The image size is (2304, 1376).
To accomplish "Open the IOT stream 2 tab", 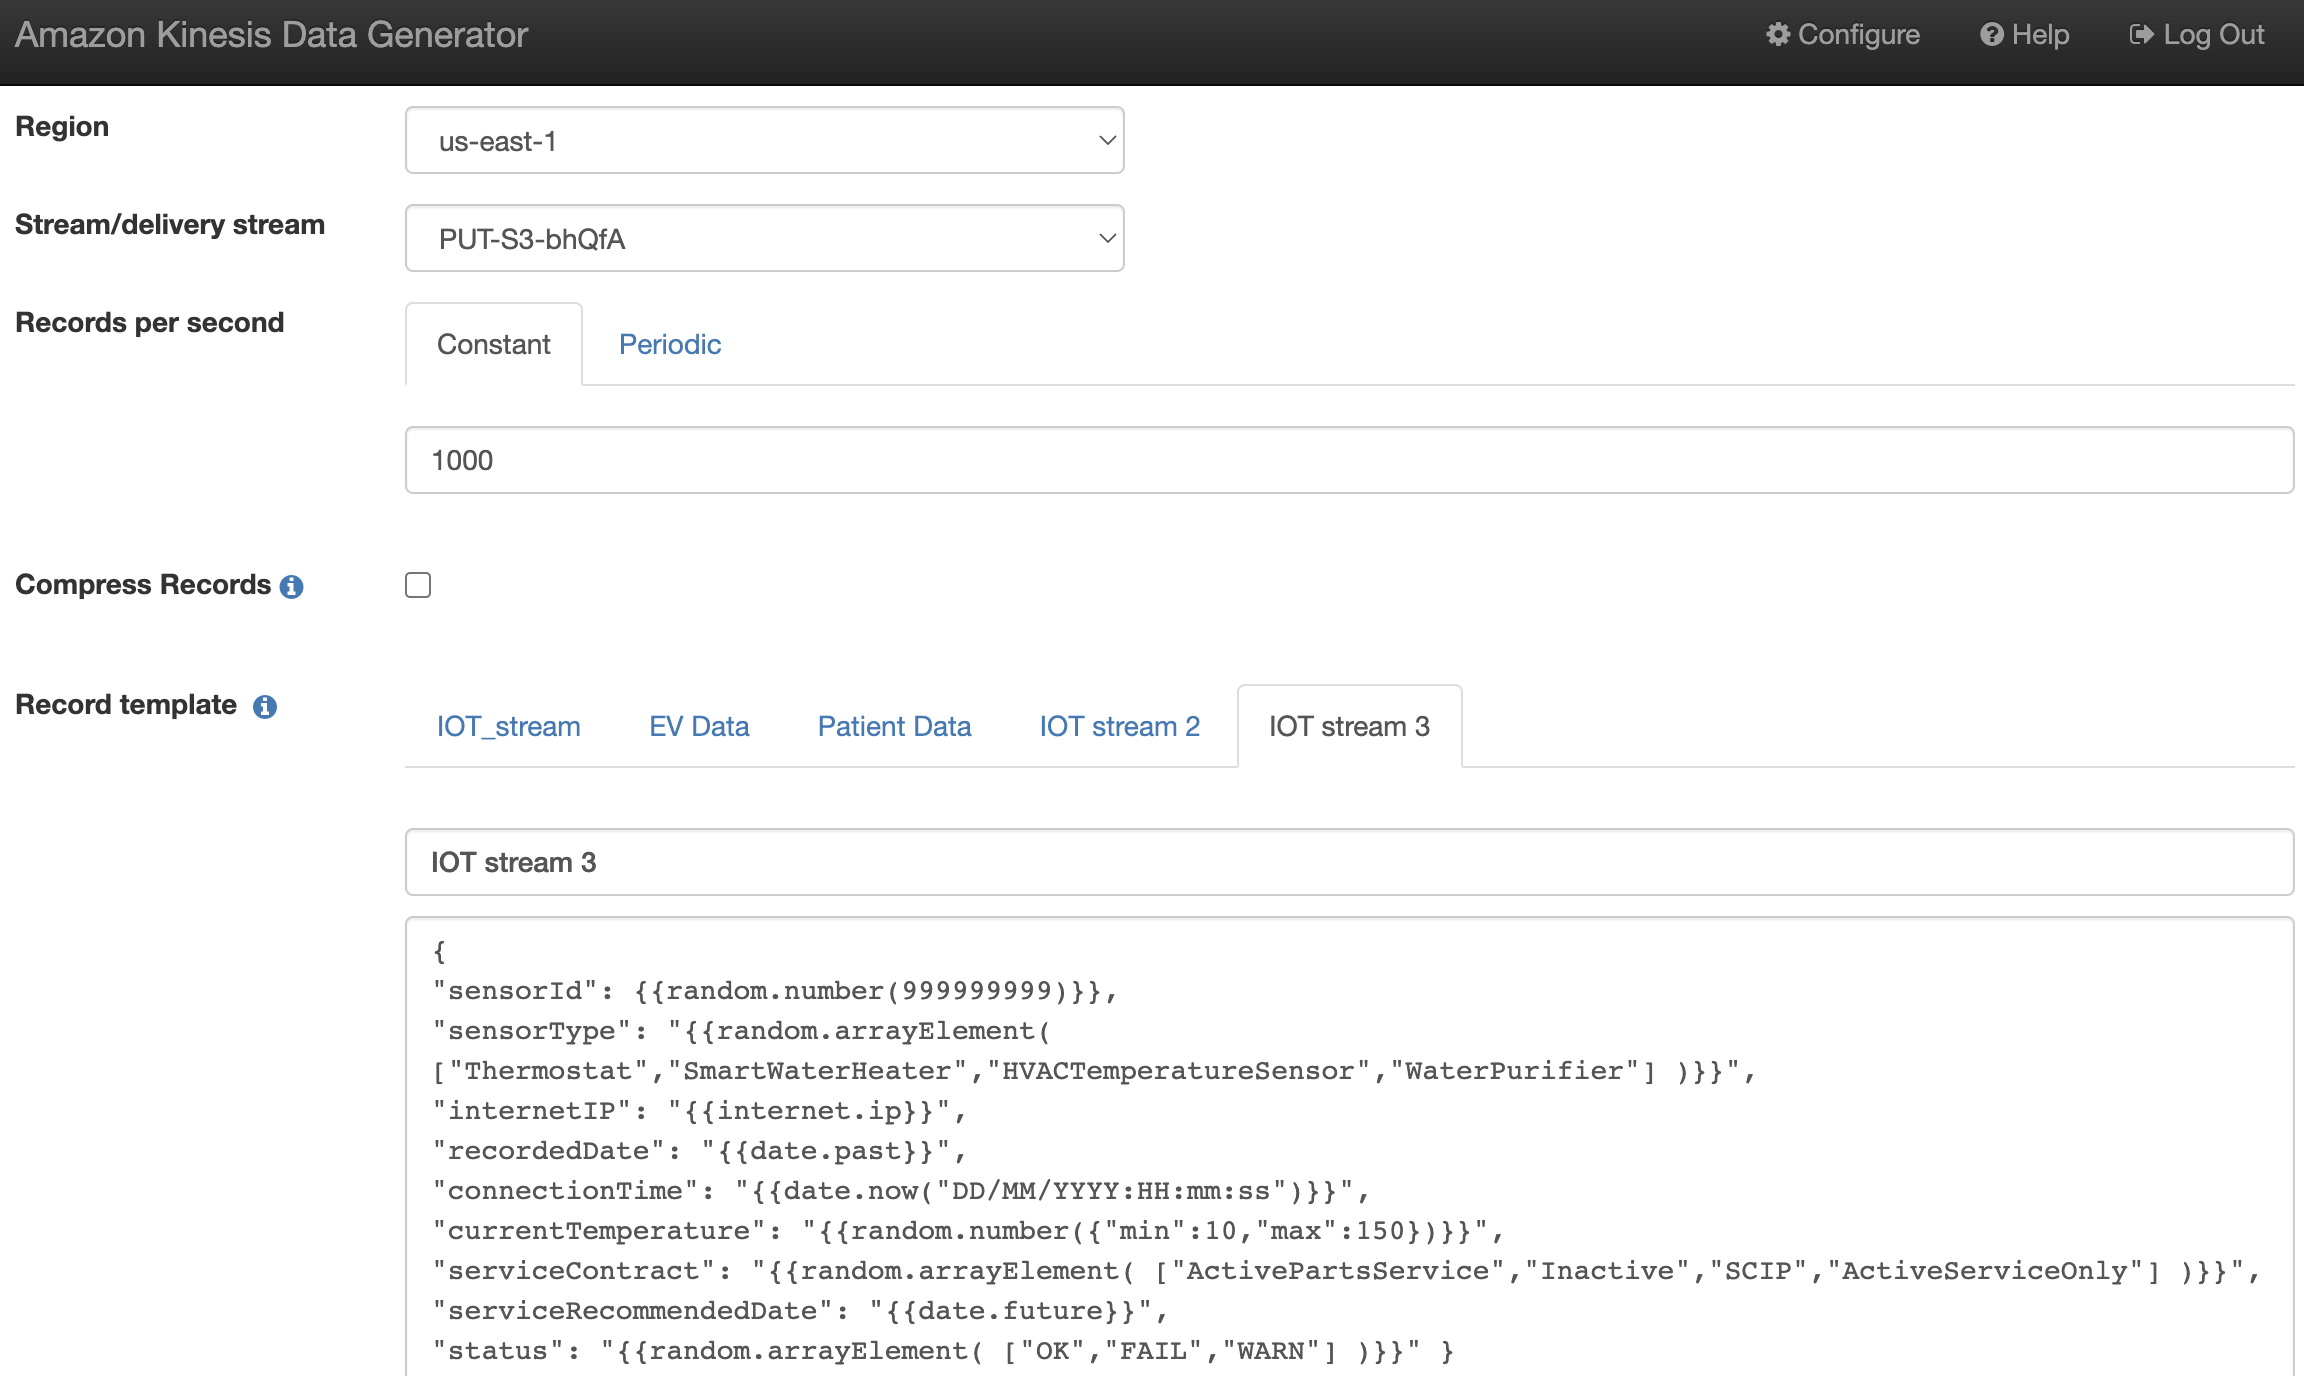I will click(x=1119, y=727).
